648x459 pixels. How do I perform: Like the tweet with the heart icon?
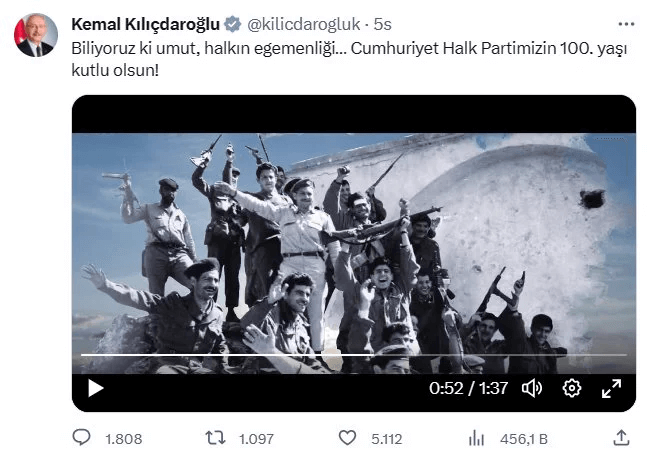click(347, 437)
